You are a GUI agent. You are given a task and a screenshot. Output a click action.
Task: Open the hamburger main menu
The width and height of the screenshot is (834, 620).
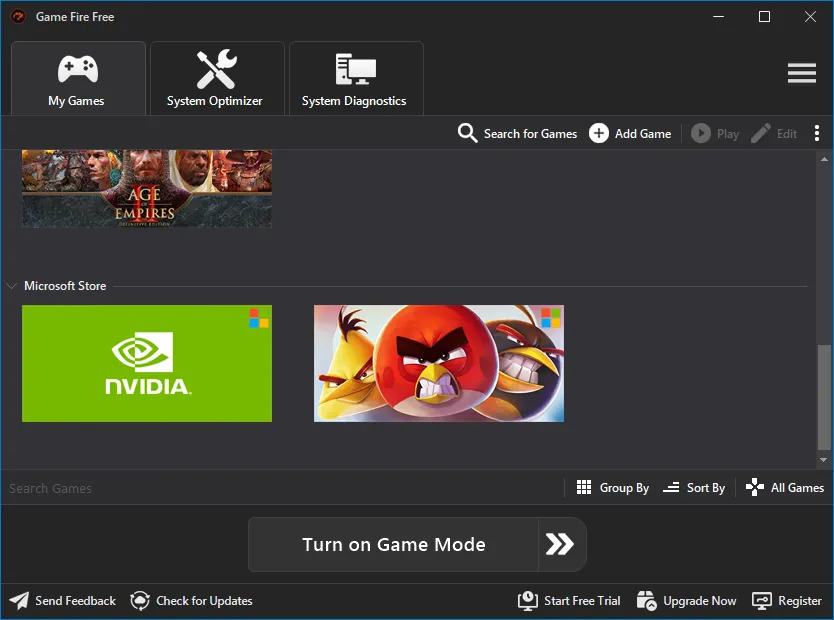[x=802, y=73]
